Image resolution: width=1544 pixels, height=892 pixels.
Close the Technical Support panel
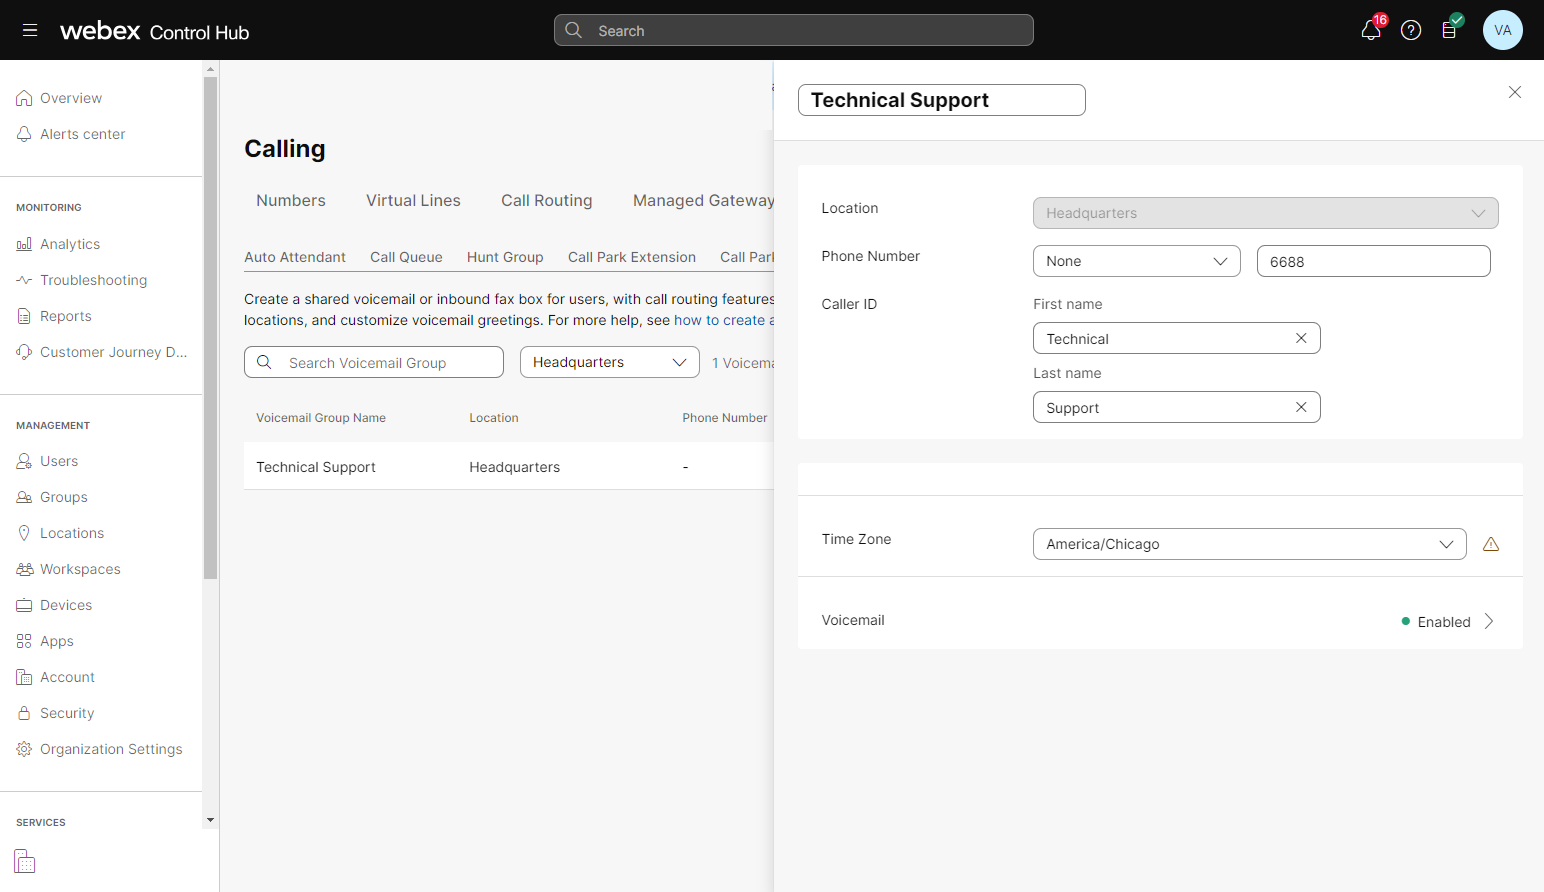point(1515,92)
